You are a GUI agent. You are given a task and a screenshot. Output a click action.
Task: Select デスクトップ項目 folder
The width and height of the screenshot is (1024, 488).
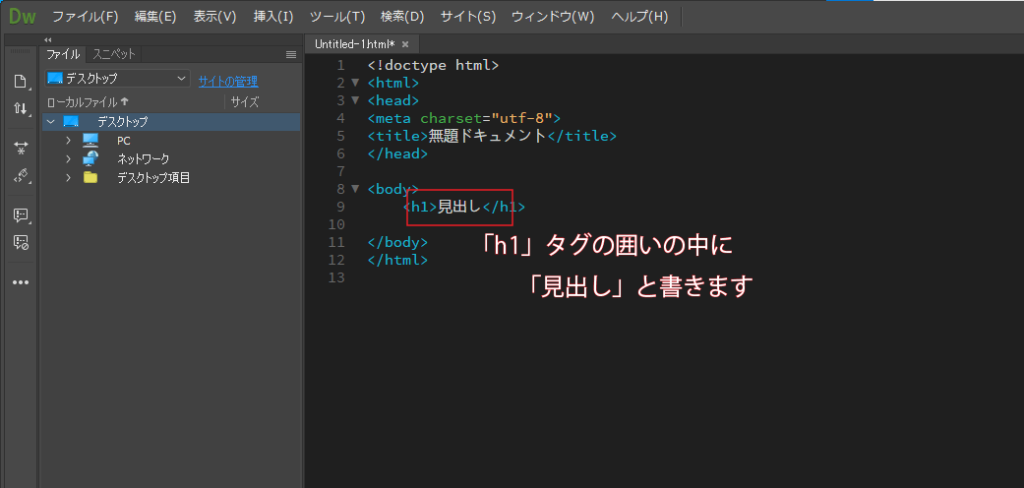[x=153, y=177]
